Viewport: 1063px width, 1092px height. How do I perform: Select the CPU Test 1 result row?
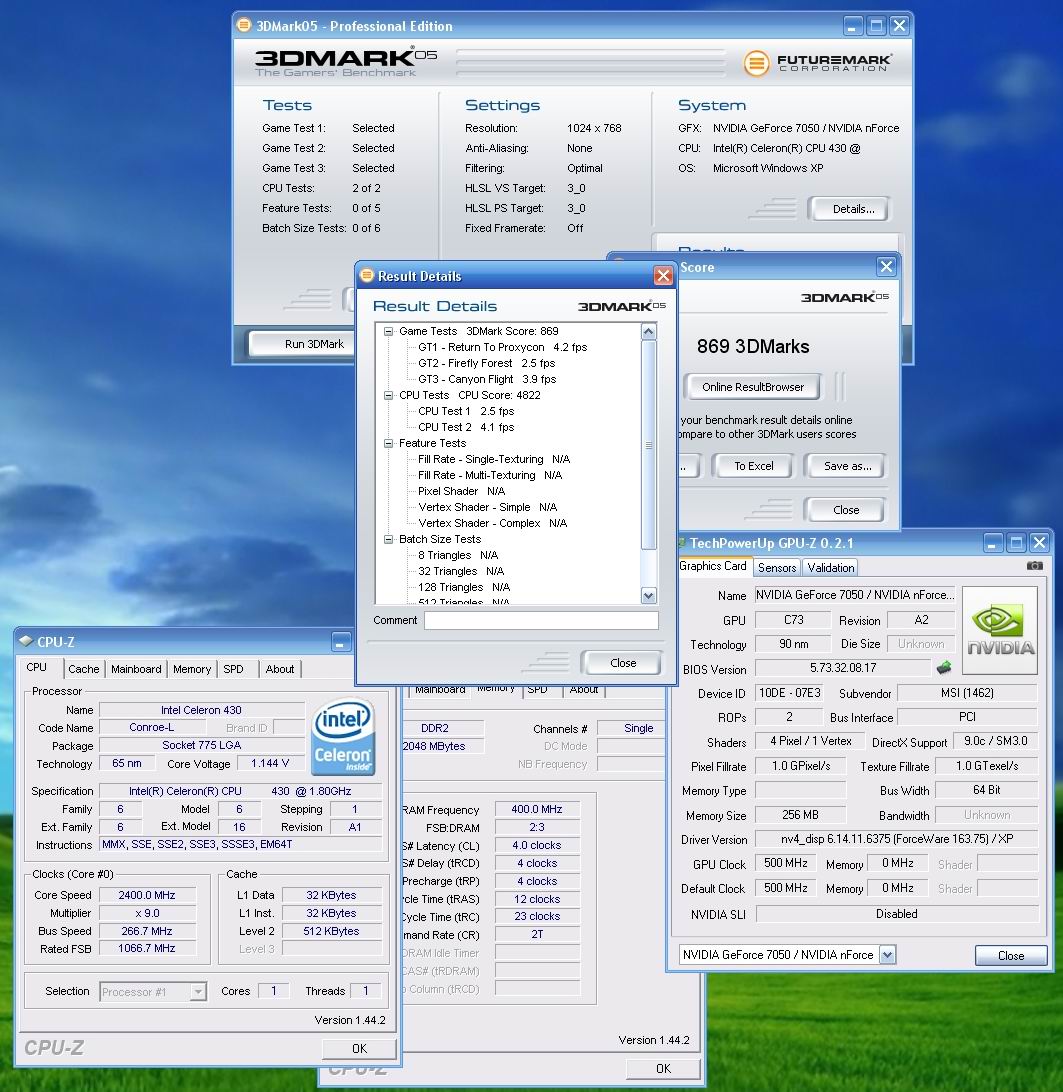click(x=466, y=412)
